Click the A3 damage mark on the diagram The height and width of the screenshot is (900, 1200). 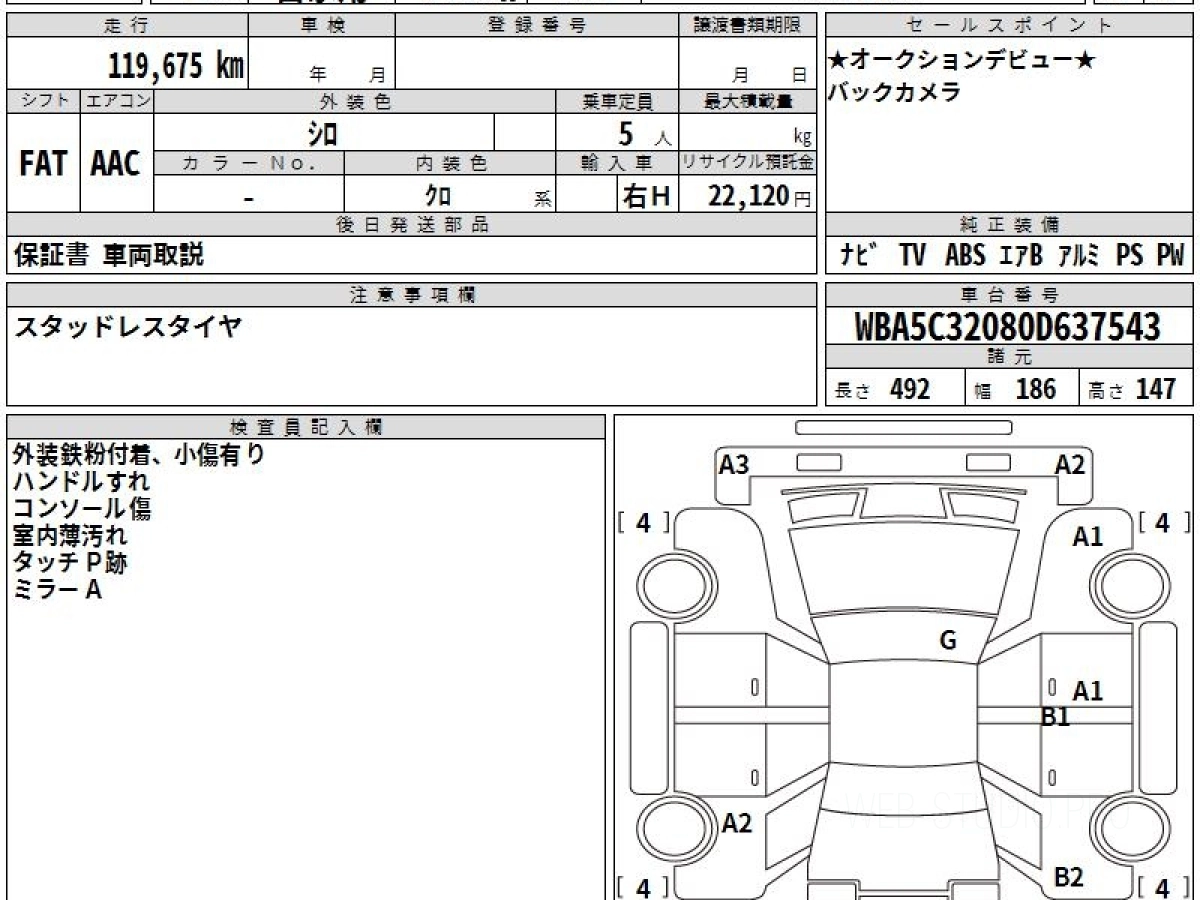[734, 464]
